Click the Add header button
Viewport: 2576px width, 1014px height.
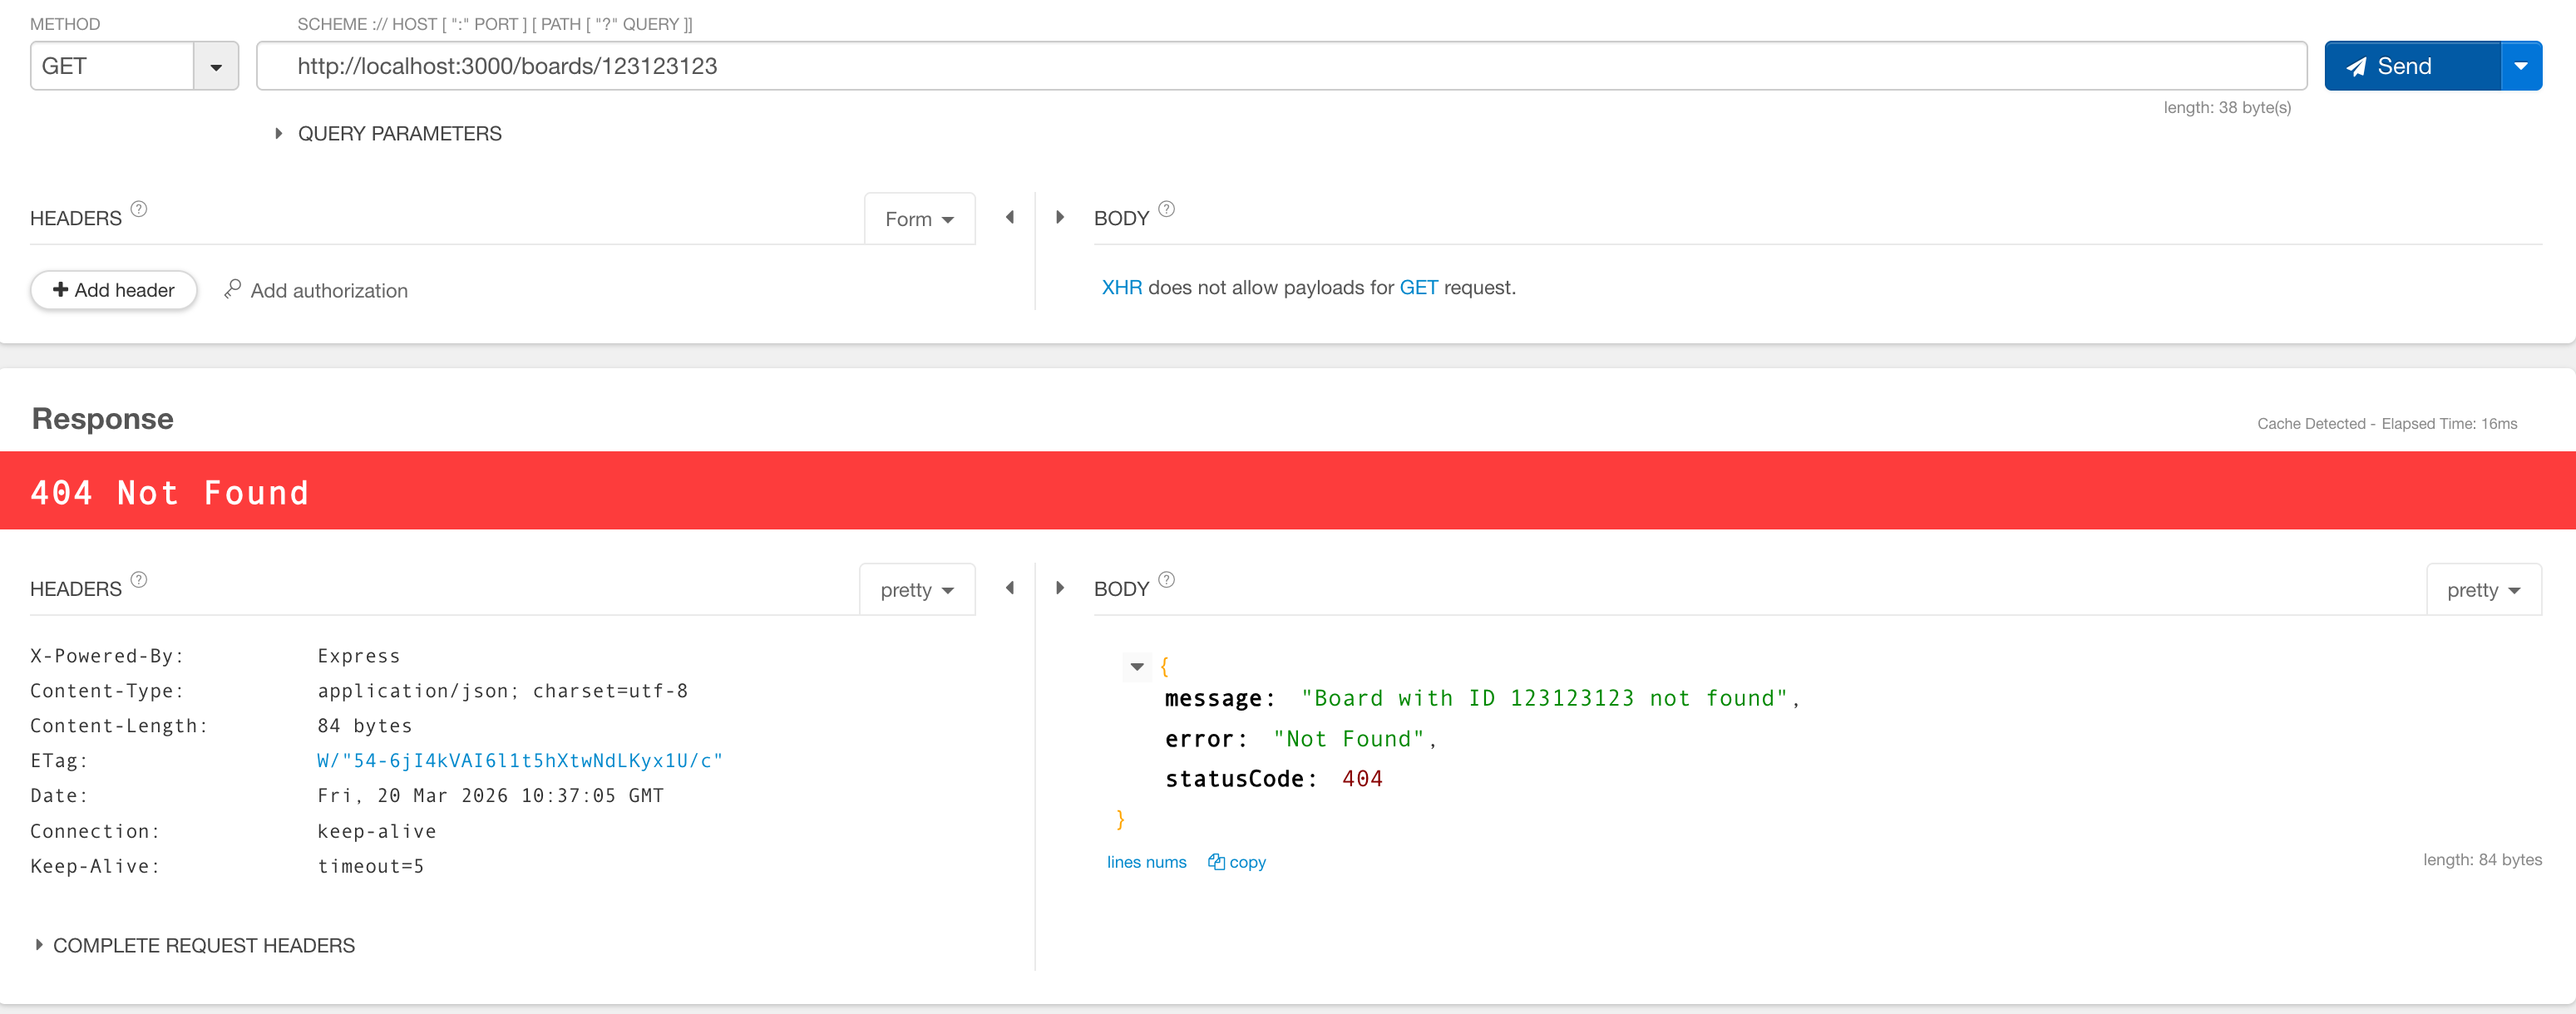(x=113, y=290)
